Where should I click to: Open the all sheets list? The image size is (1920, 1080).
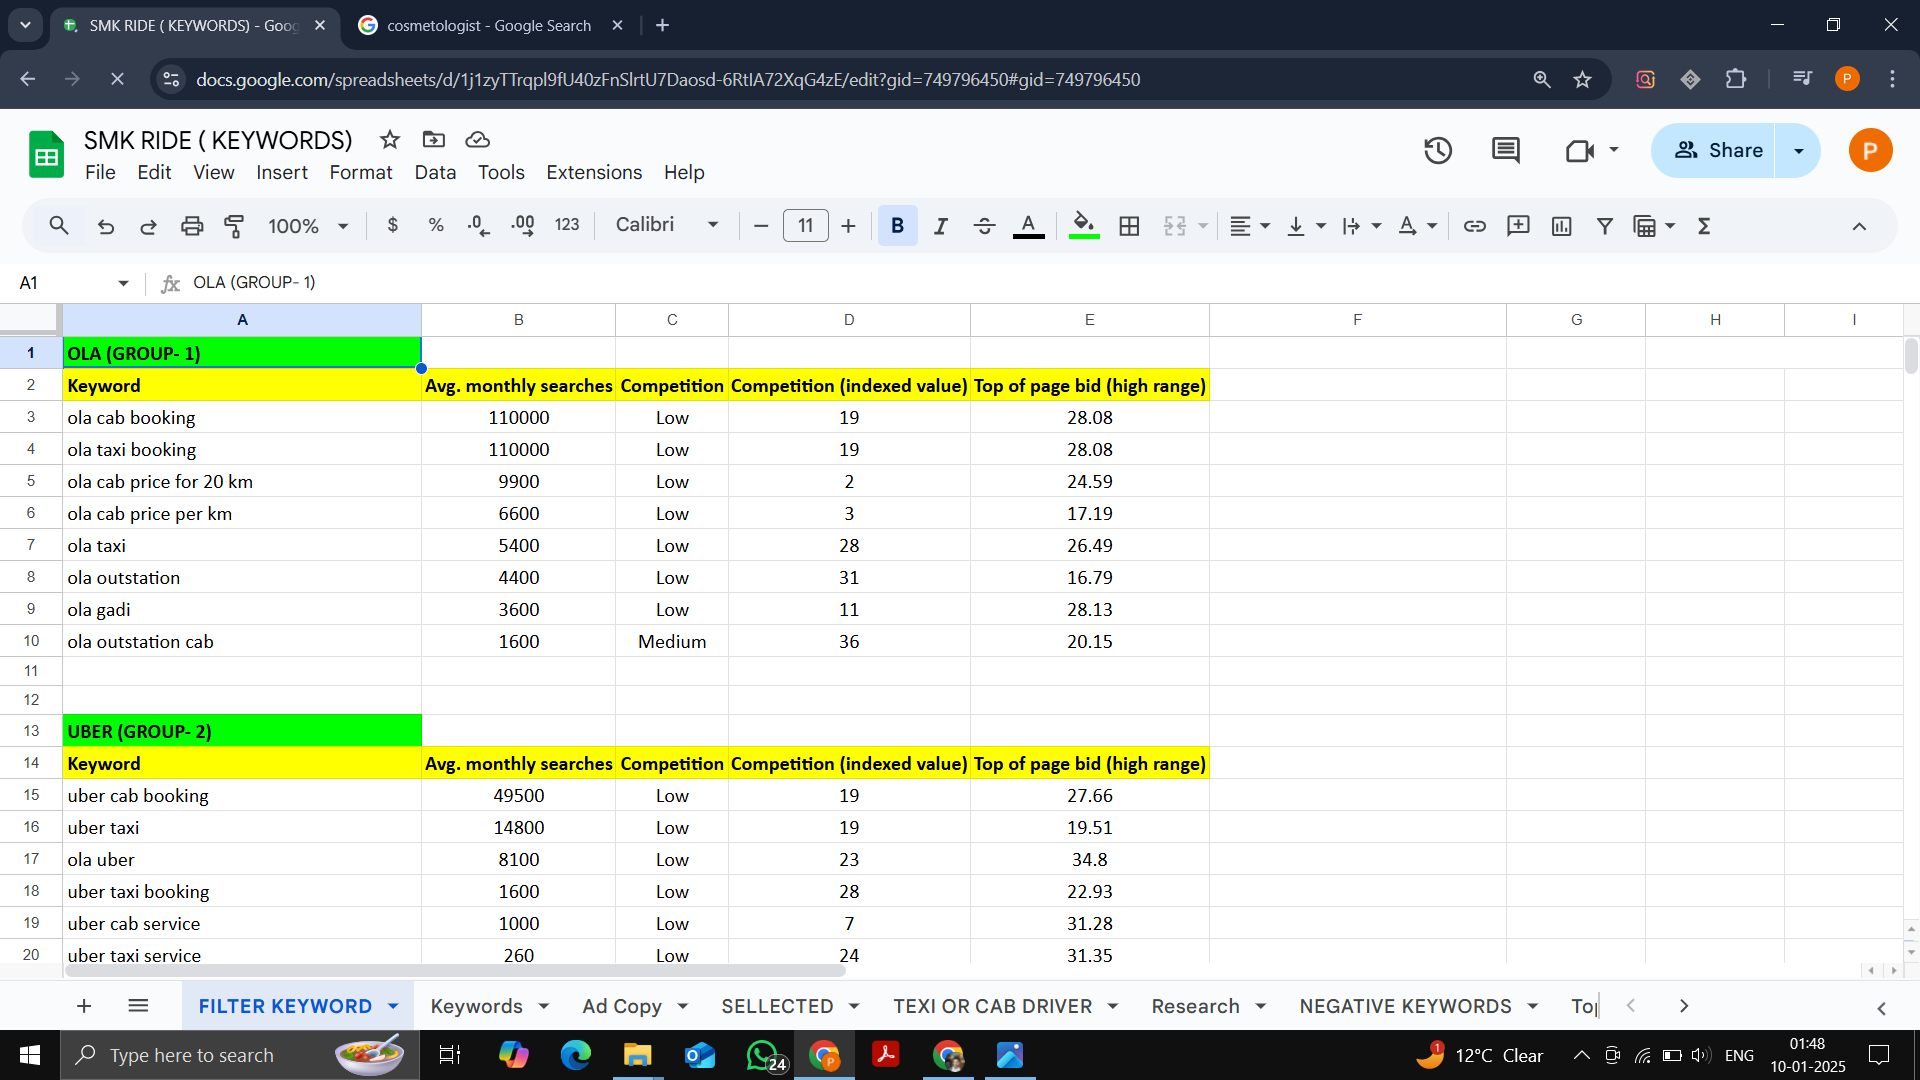(x=138, y=1006)
